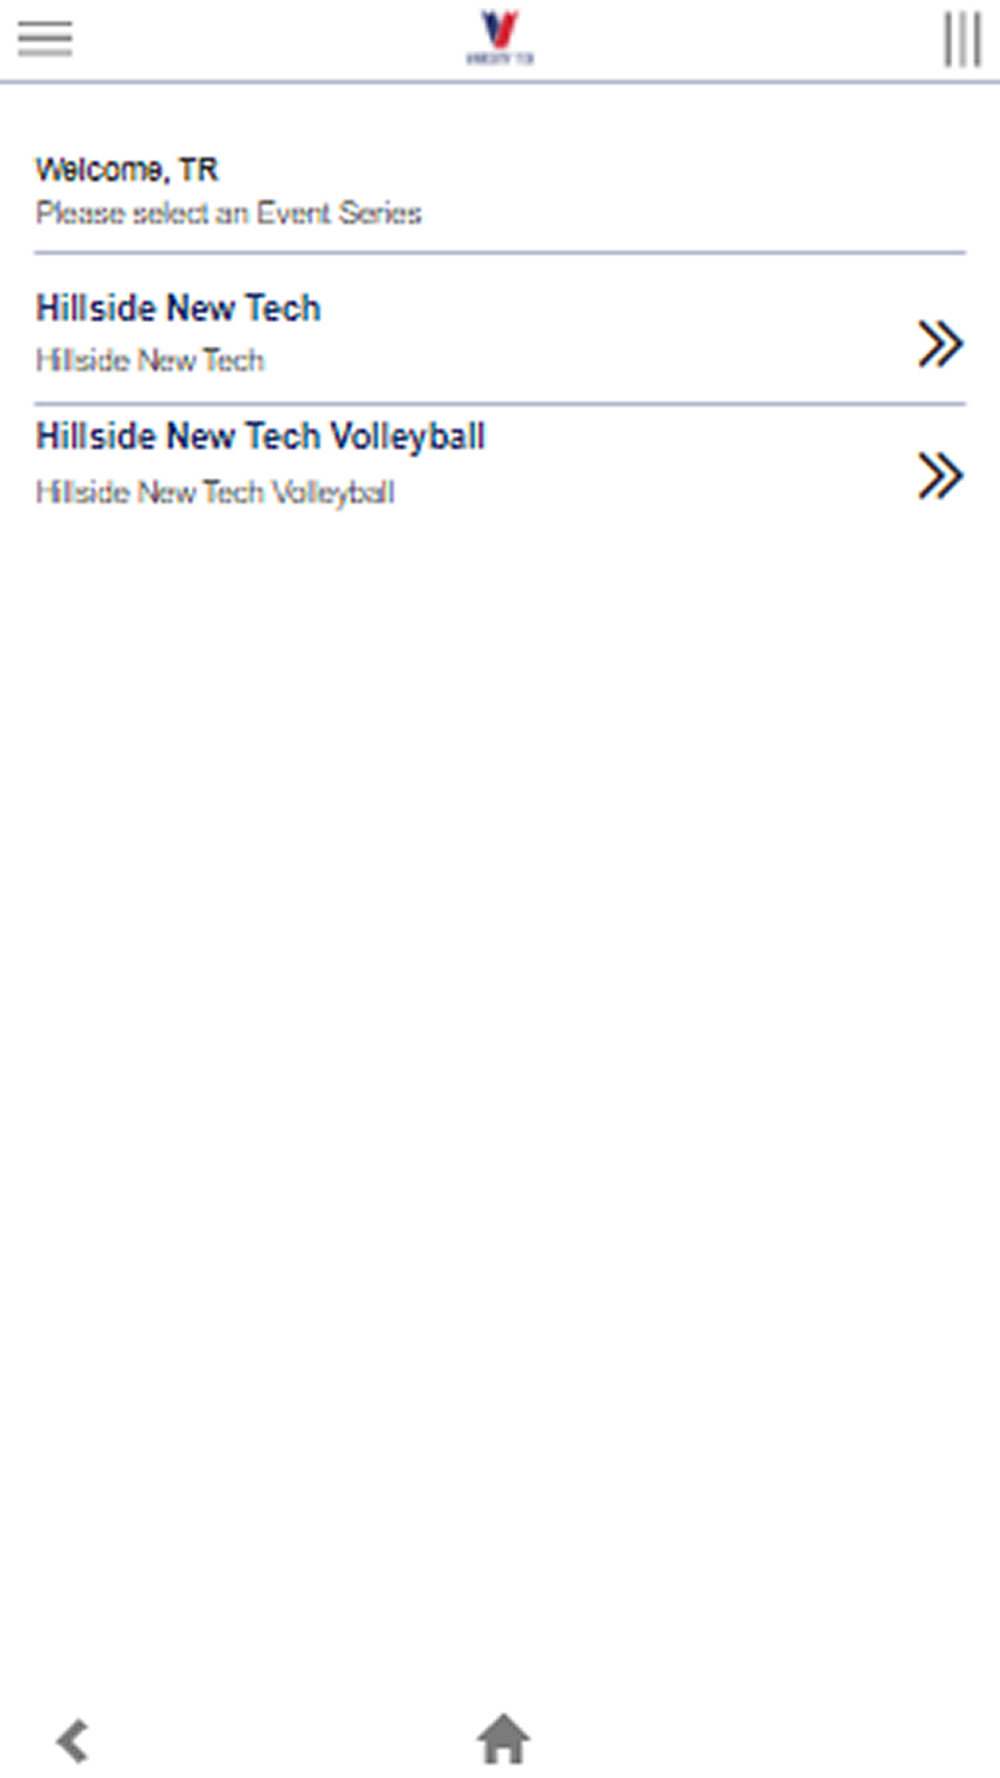The width and height of the screenshot is (1000, 1778).
Task: Click the Welcome, TR greeting text
Action: (x=127, y=170)
